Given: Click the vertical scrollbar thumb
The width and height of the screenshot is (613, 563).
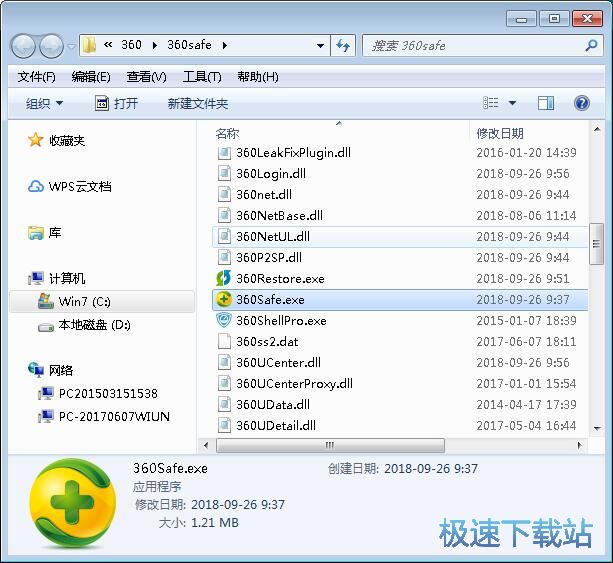Looking at the screenshot, I should coord(596,244).
